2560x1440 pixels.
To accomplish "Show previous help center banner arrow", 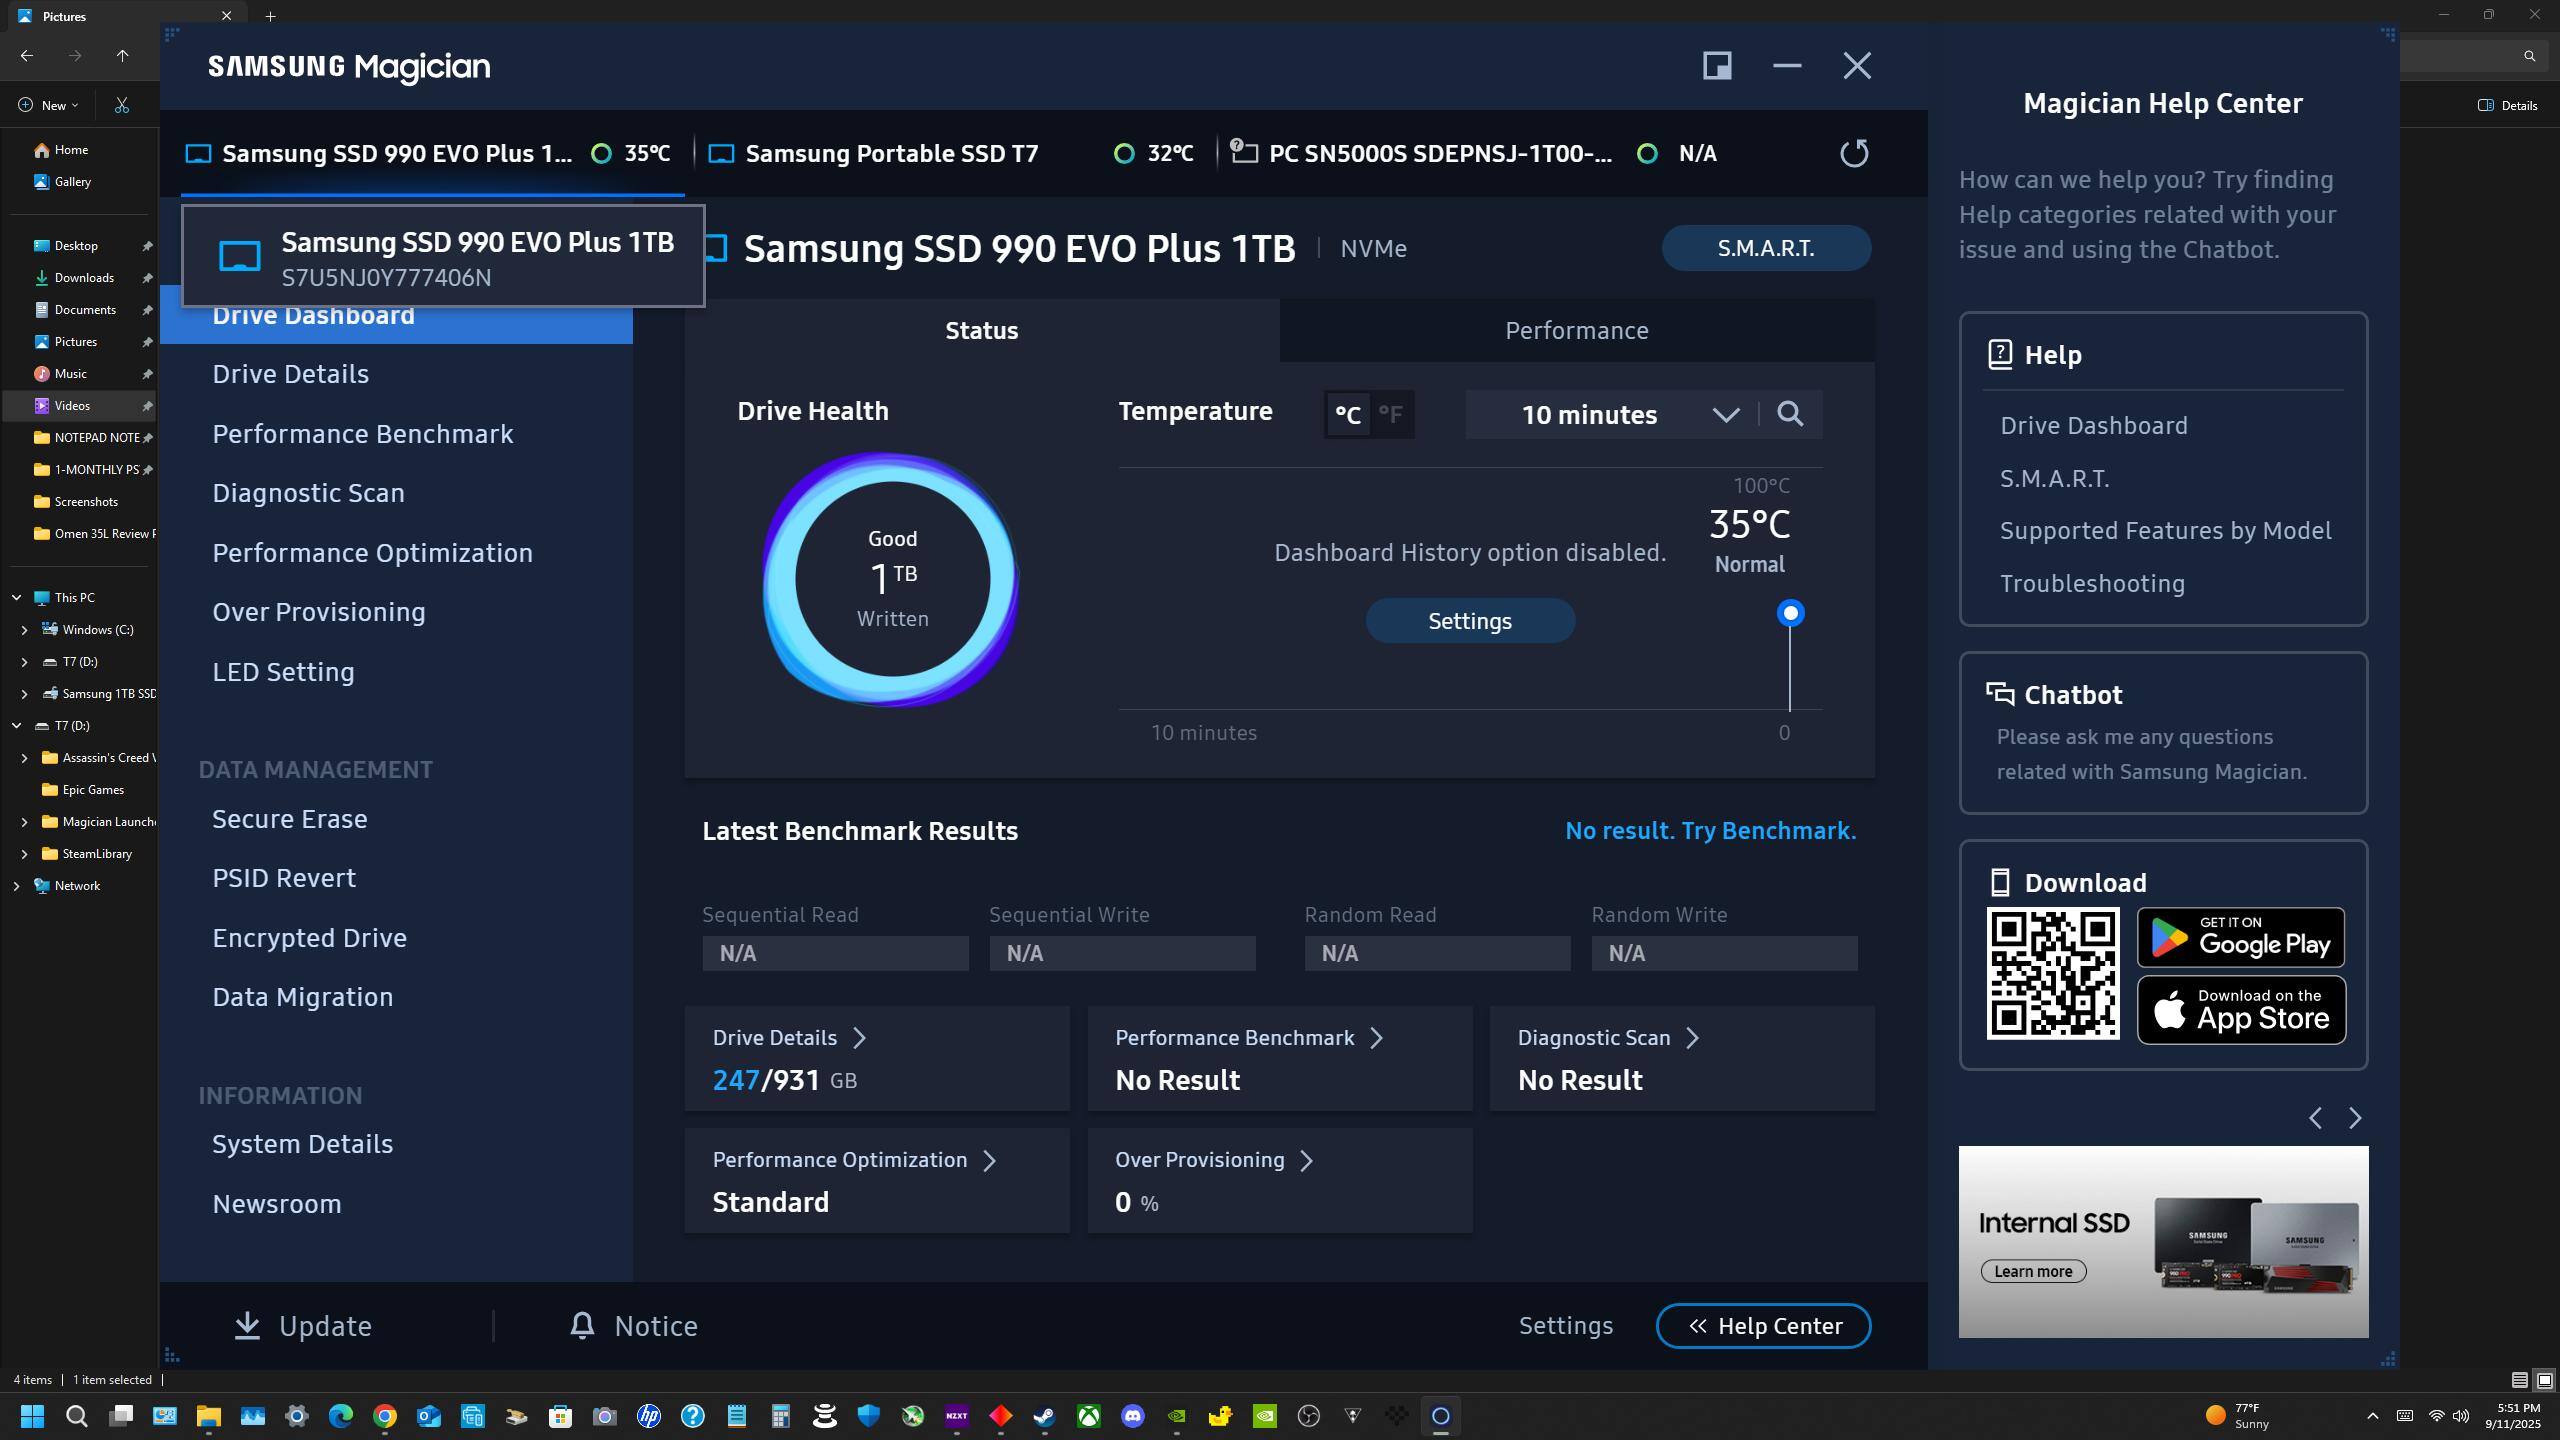I will coord(2315,1118).
